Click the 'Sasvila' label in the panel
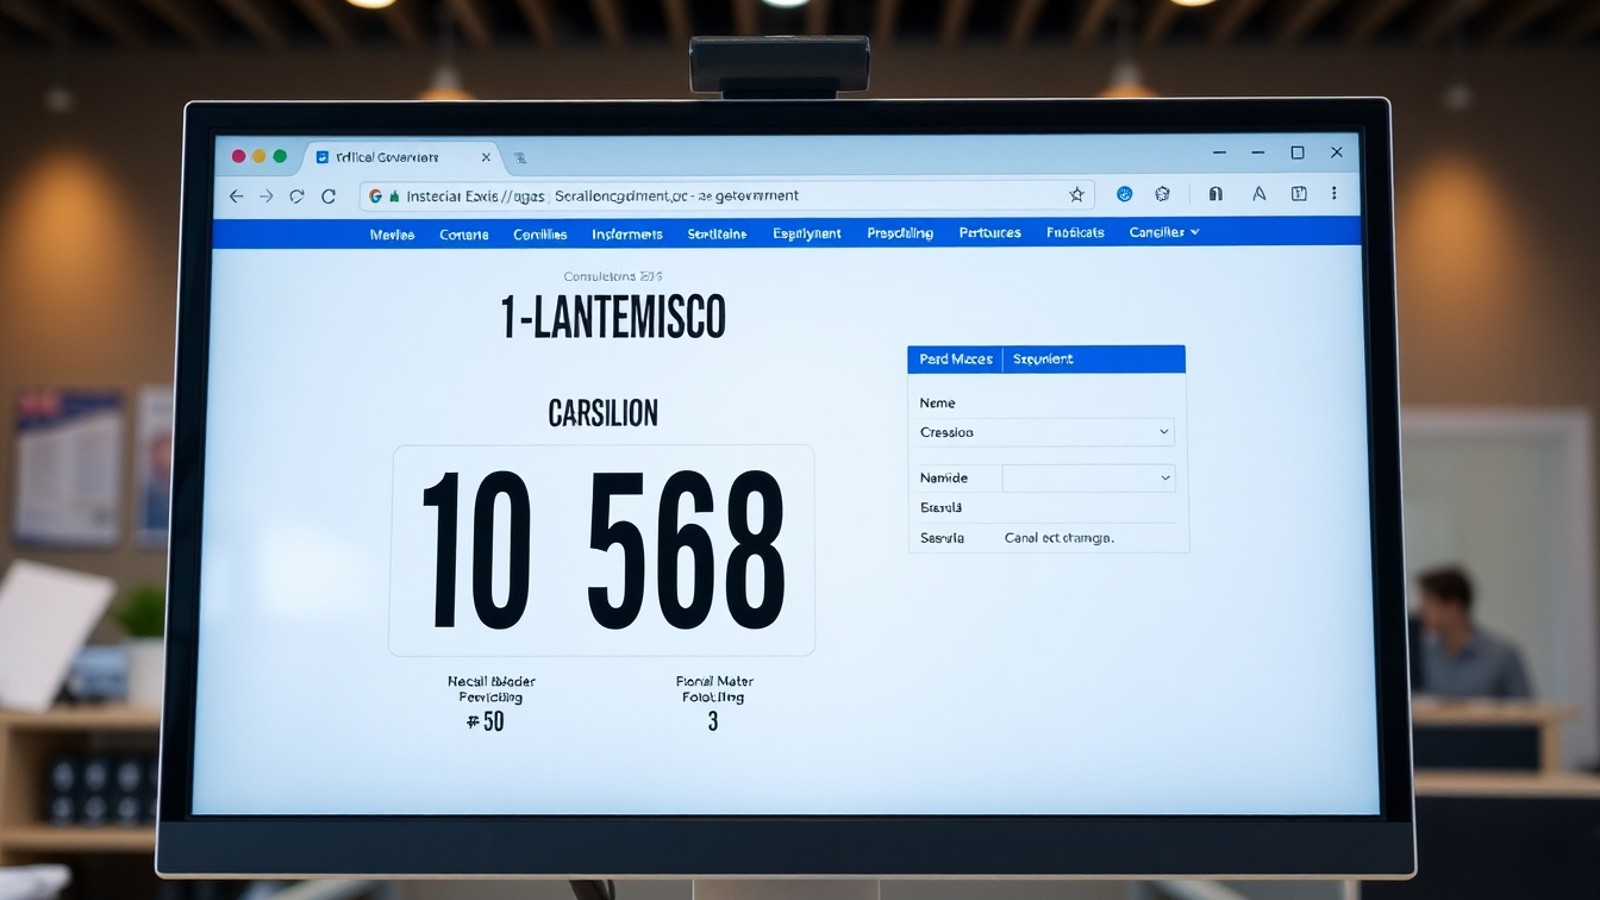 click(942, 538)
